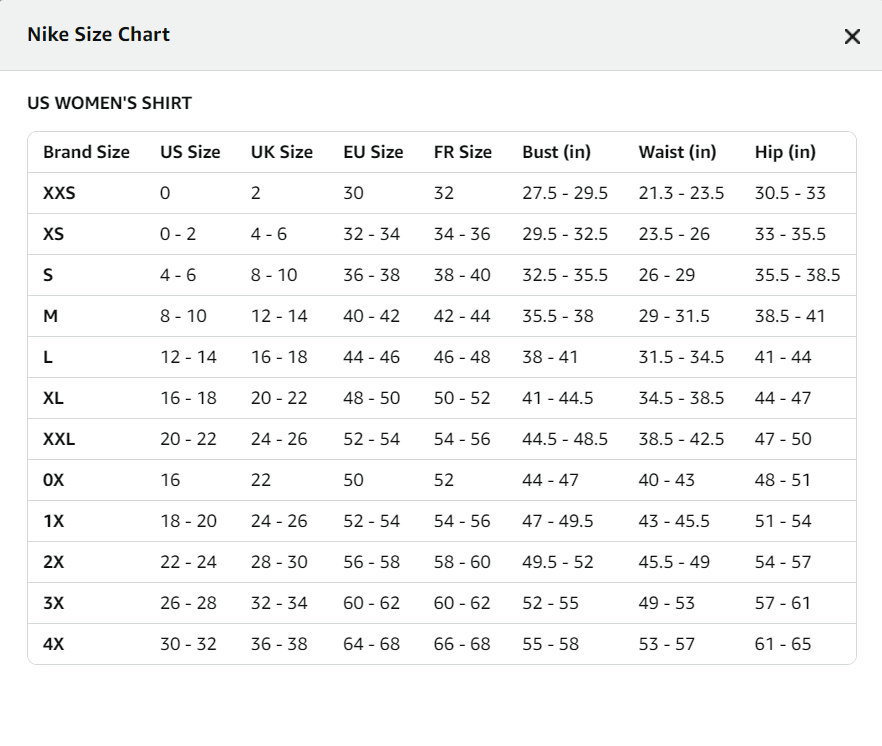Click the XXL brand size row label

pyautogui.click(x=59, y=439)
